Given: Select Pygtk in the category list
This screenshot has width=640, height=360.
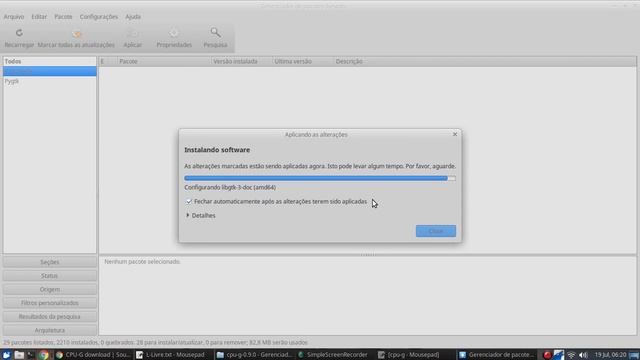Looking at the screenshot, I should click(x=50, y=81).
